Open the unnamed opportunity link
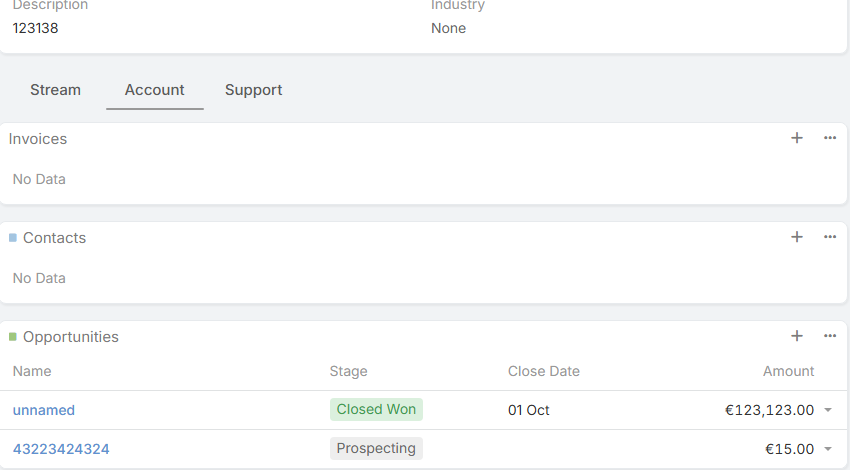Screen dimensions: 850x470 click(x=44, y=410)
